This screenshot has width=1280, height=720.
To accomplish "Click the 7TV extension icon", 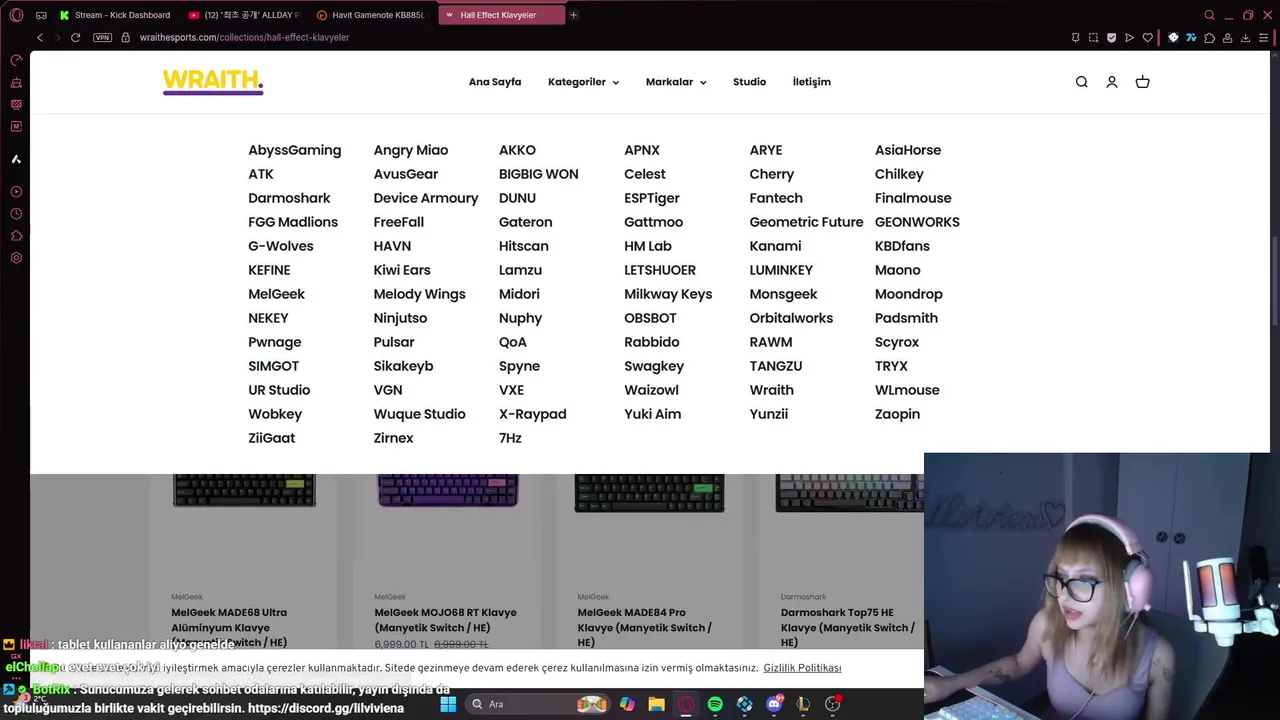I will [1191, 37].
